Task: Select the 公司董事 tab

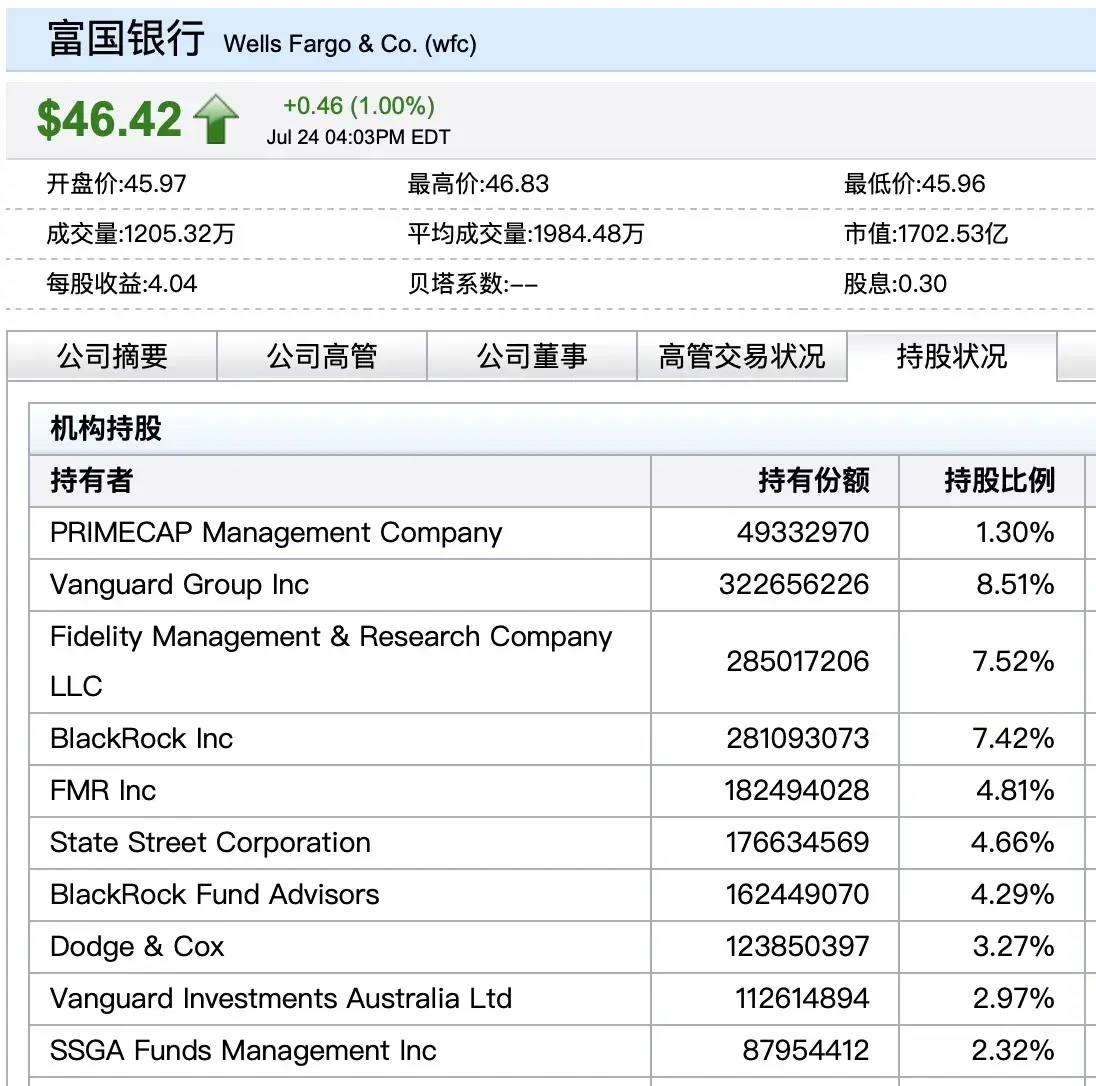Action: coord(532,357)
